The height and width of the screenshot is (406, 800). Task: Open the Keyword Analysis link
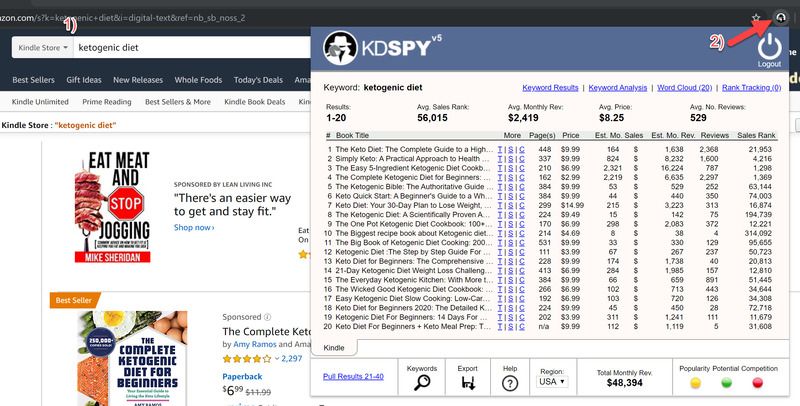click(x=617, y=88)
